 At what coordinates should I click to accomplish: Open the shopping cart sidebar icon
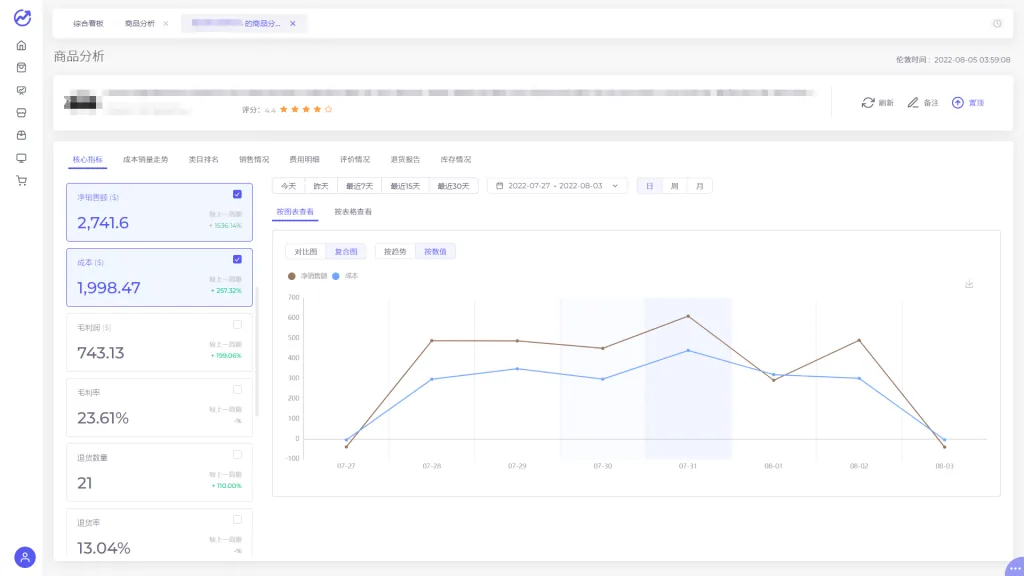point(22,181)
